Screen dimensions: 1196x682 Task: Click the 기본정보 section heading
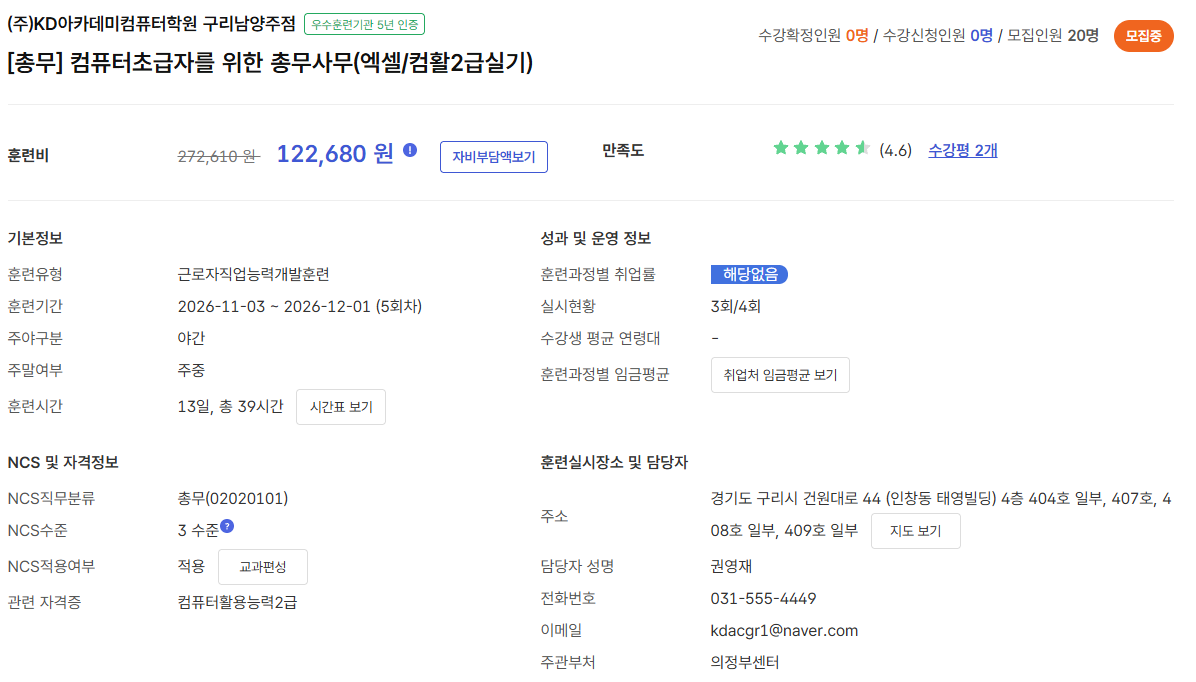pos(35,239)
